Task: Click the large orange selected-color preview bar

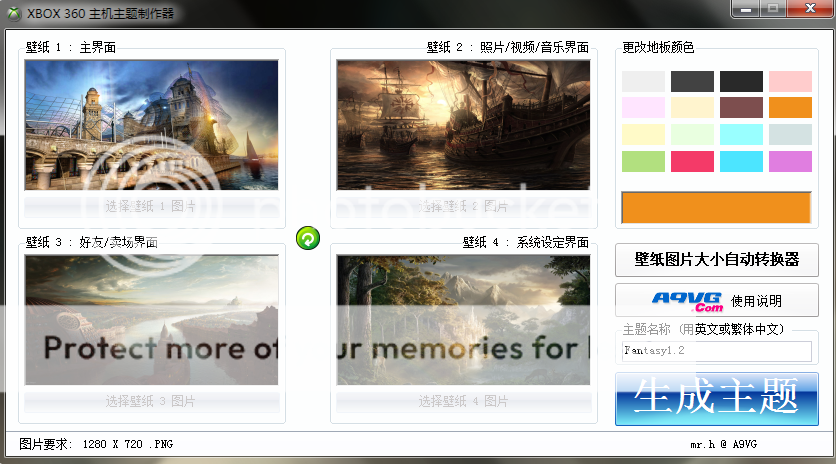Action: [716, 207]
